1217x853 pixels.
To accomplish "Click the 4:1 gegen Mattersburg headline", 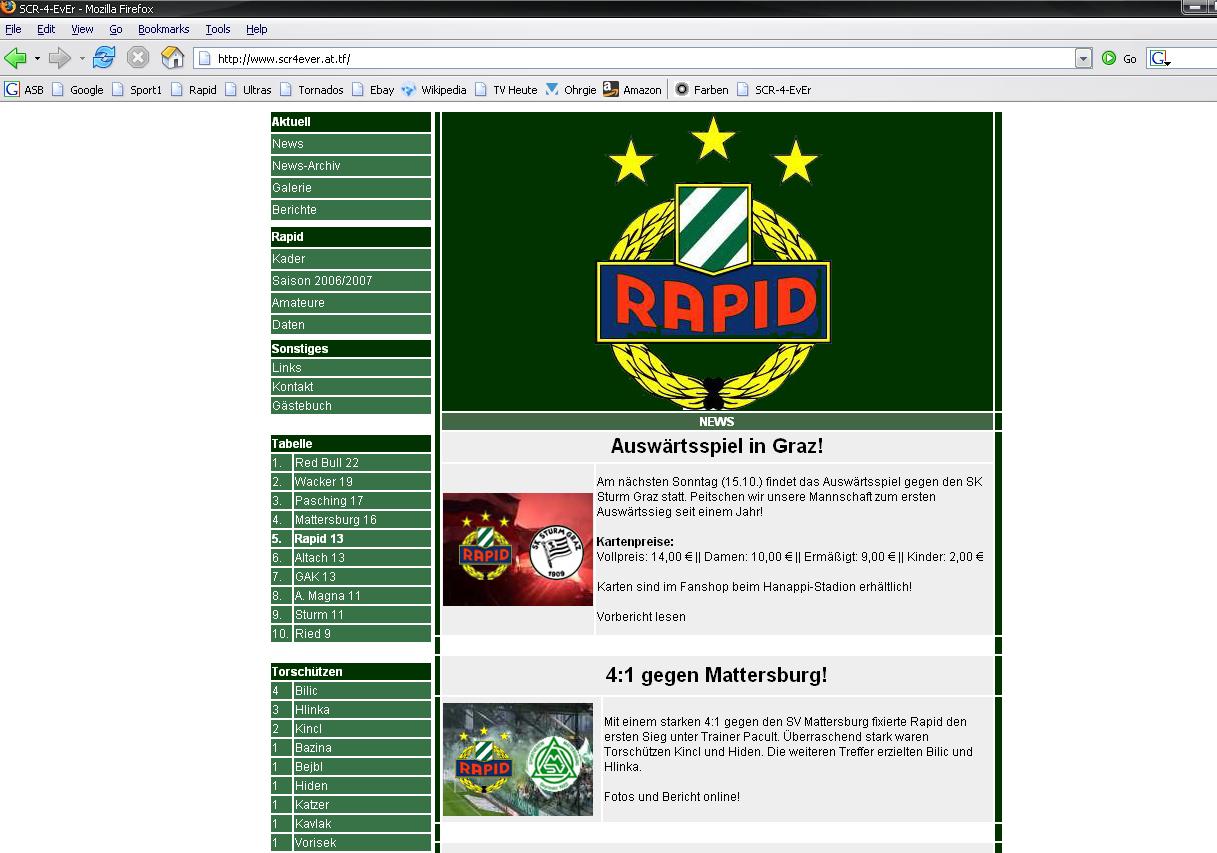I will pyautogui.click(x=717, y=675).
